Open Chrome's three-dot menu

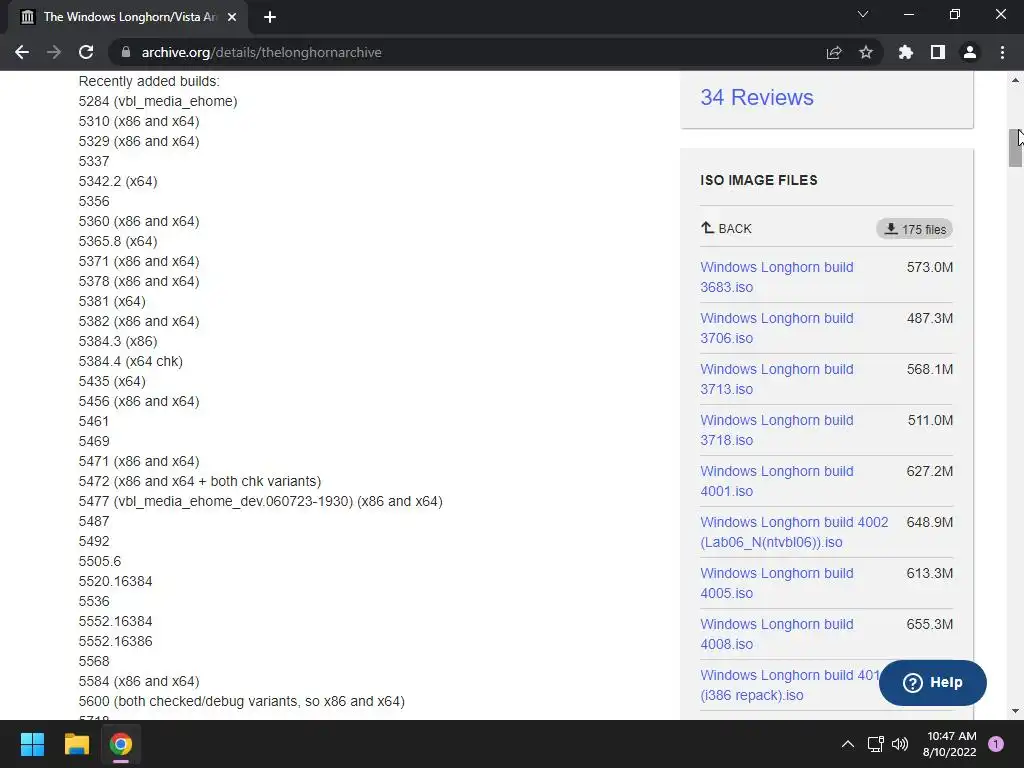(x=1002, y=52)
